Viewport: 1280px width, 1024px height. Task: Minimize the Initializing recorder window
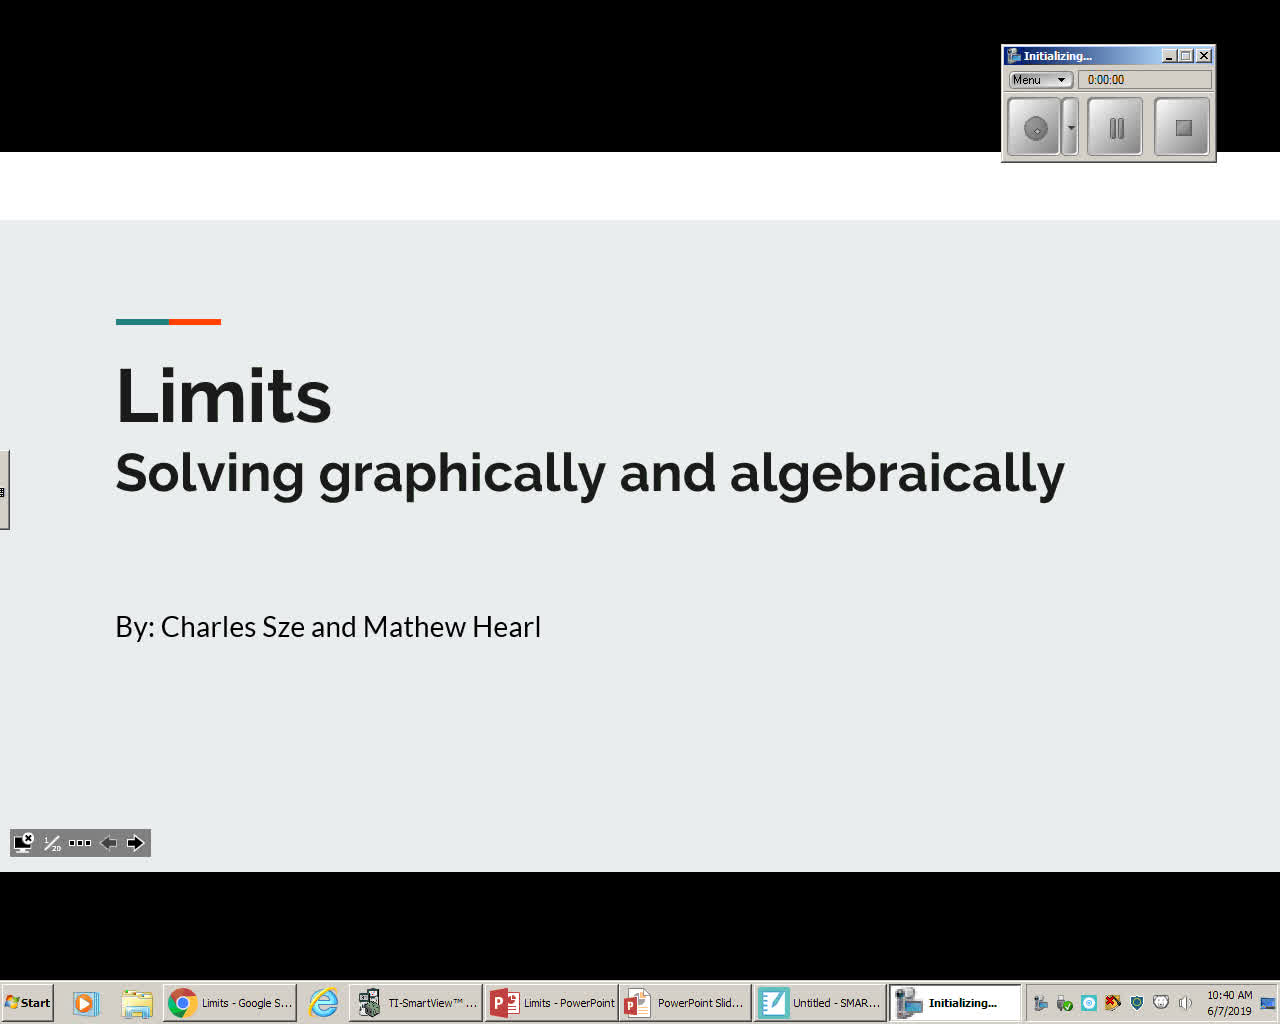click(1169, 56)
